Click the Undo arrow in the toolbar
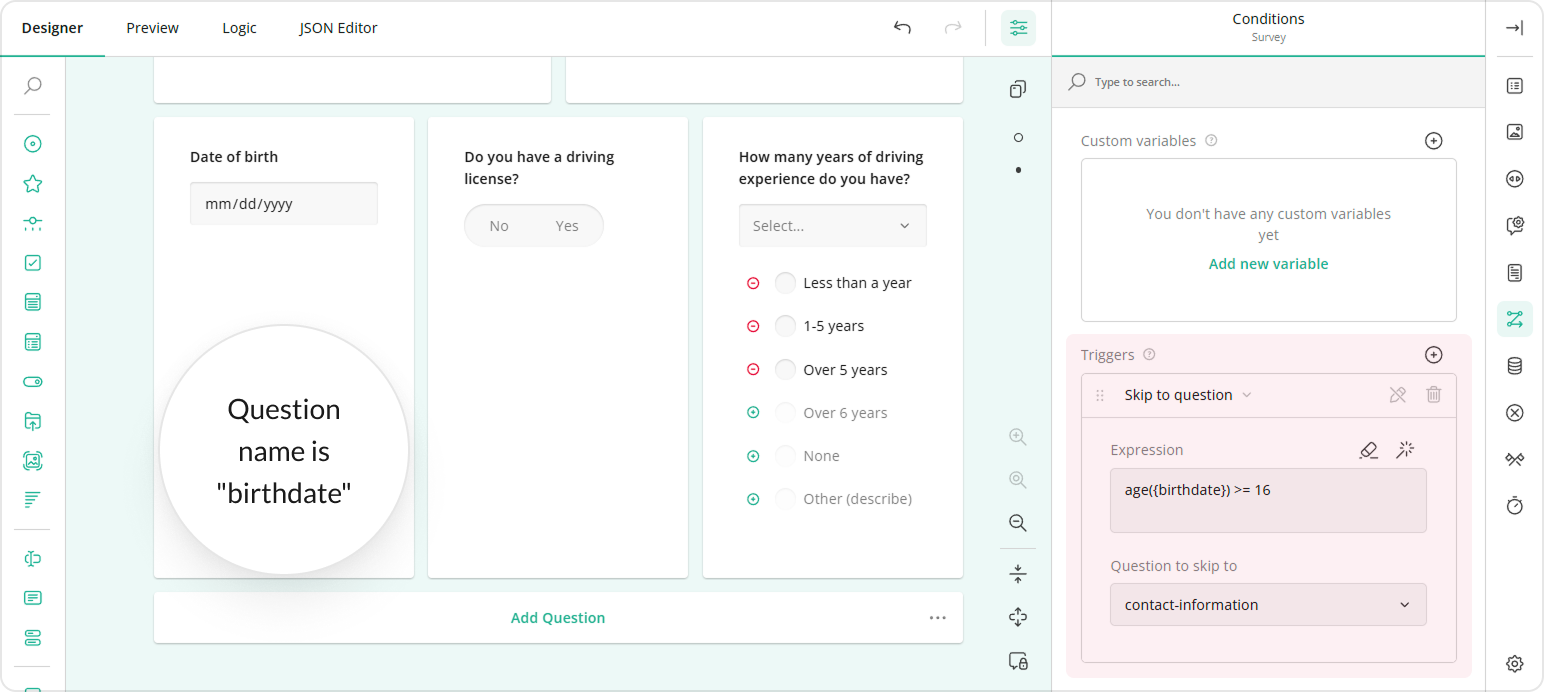The height and width of the screenshot is (692, 1544). (902, 28)
